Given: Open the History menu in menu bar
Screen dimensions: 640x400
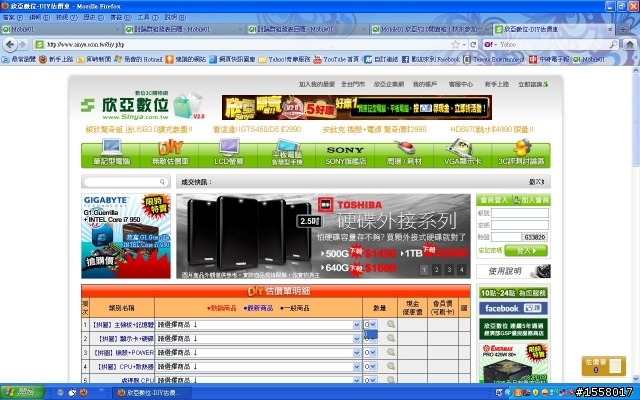Looking at the screenshot, I should coord(93,18).
